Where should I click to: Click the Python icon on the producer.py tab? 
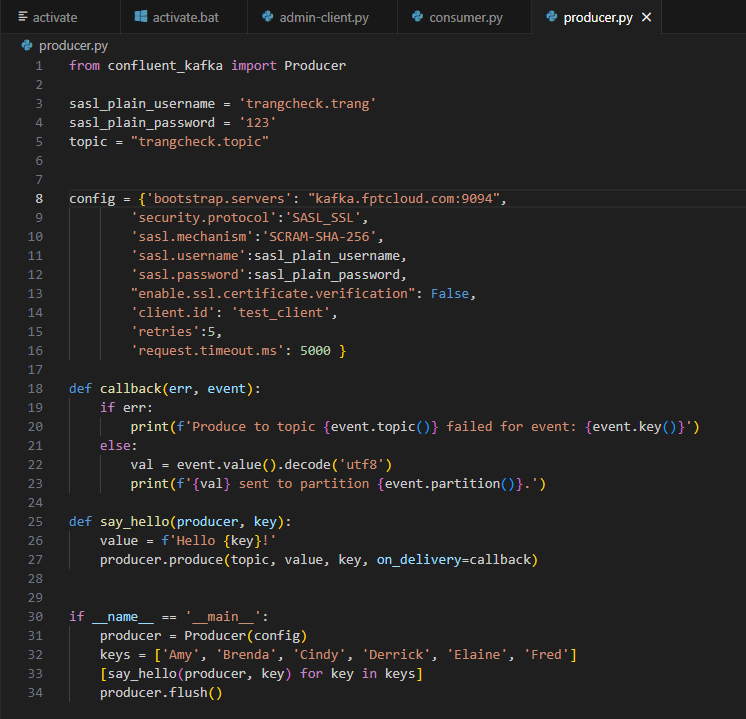pyautogui.click(x=552, y=18)
